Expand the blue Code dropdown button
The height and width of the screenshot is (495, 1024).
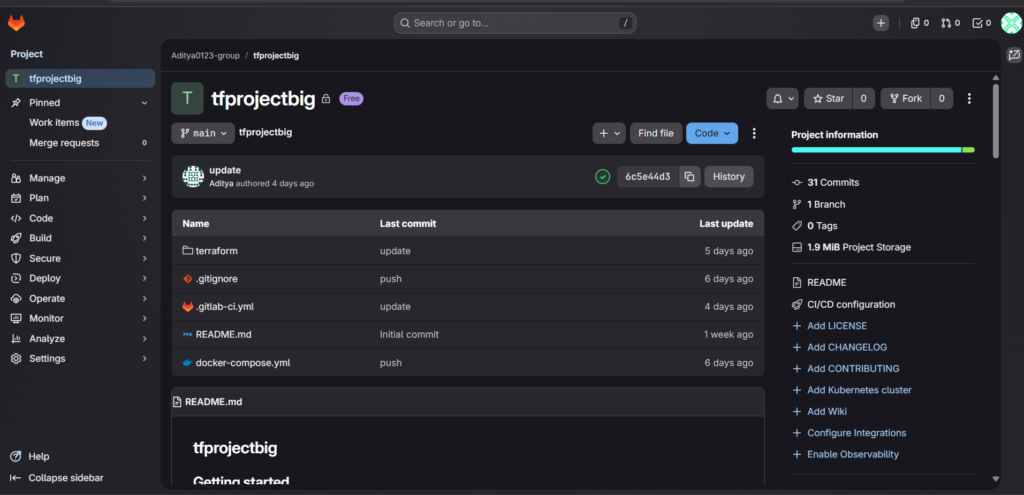[712, 133]
